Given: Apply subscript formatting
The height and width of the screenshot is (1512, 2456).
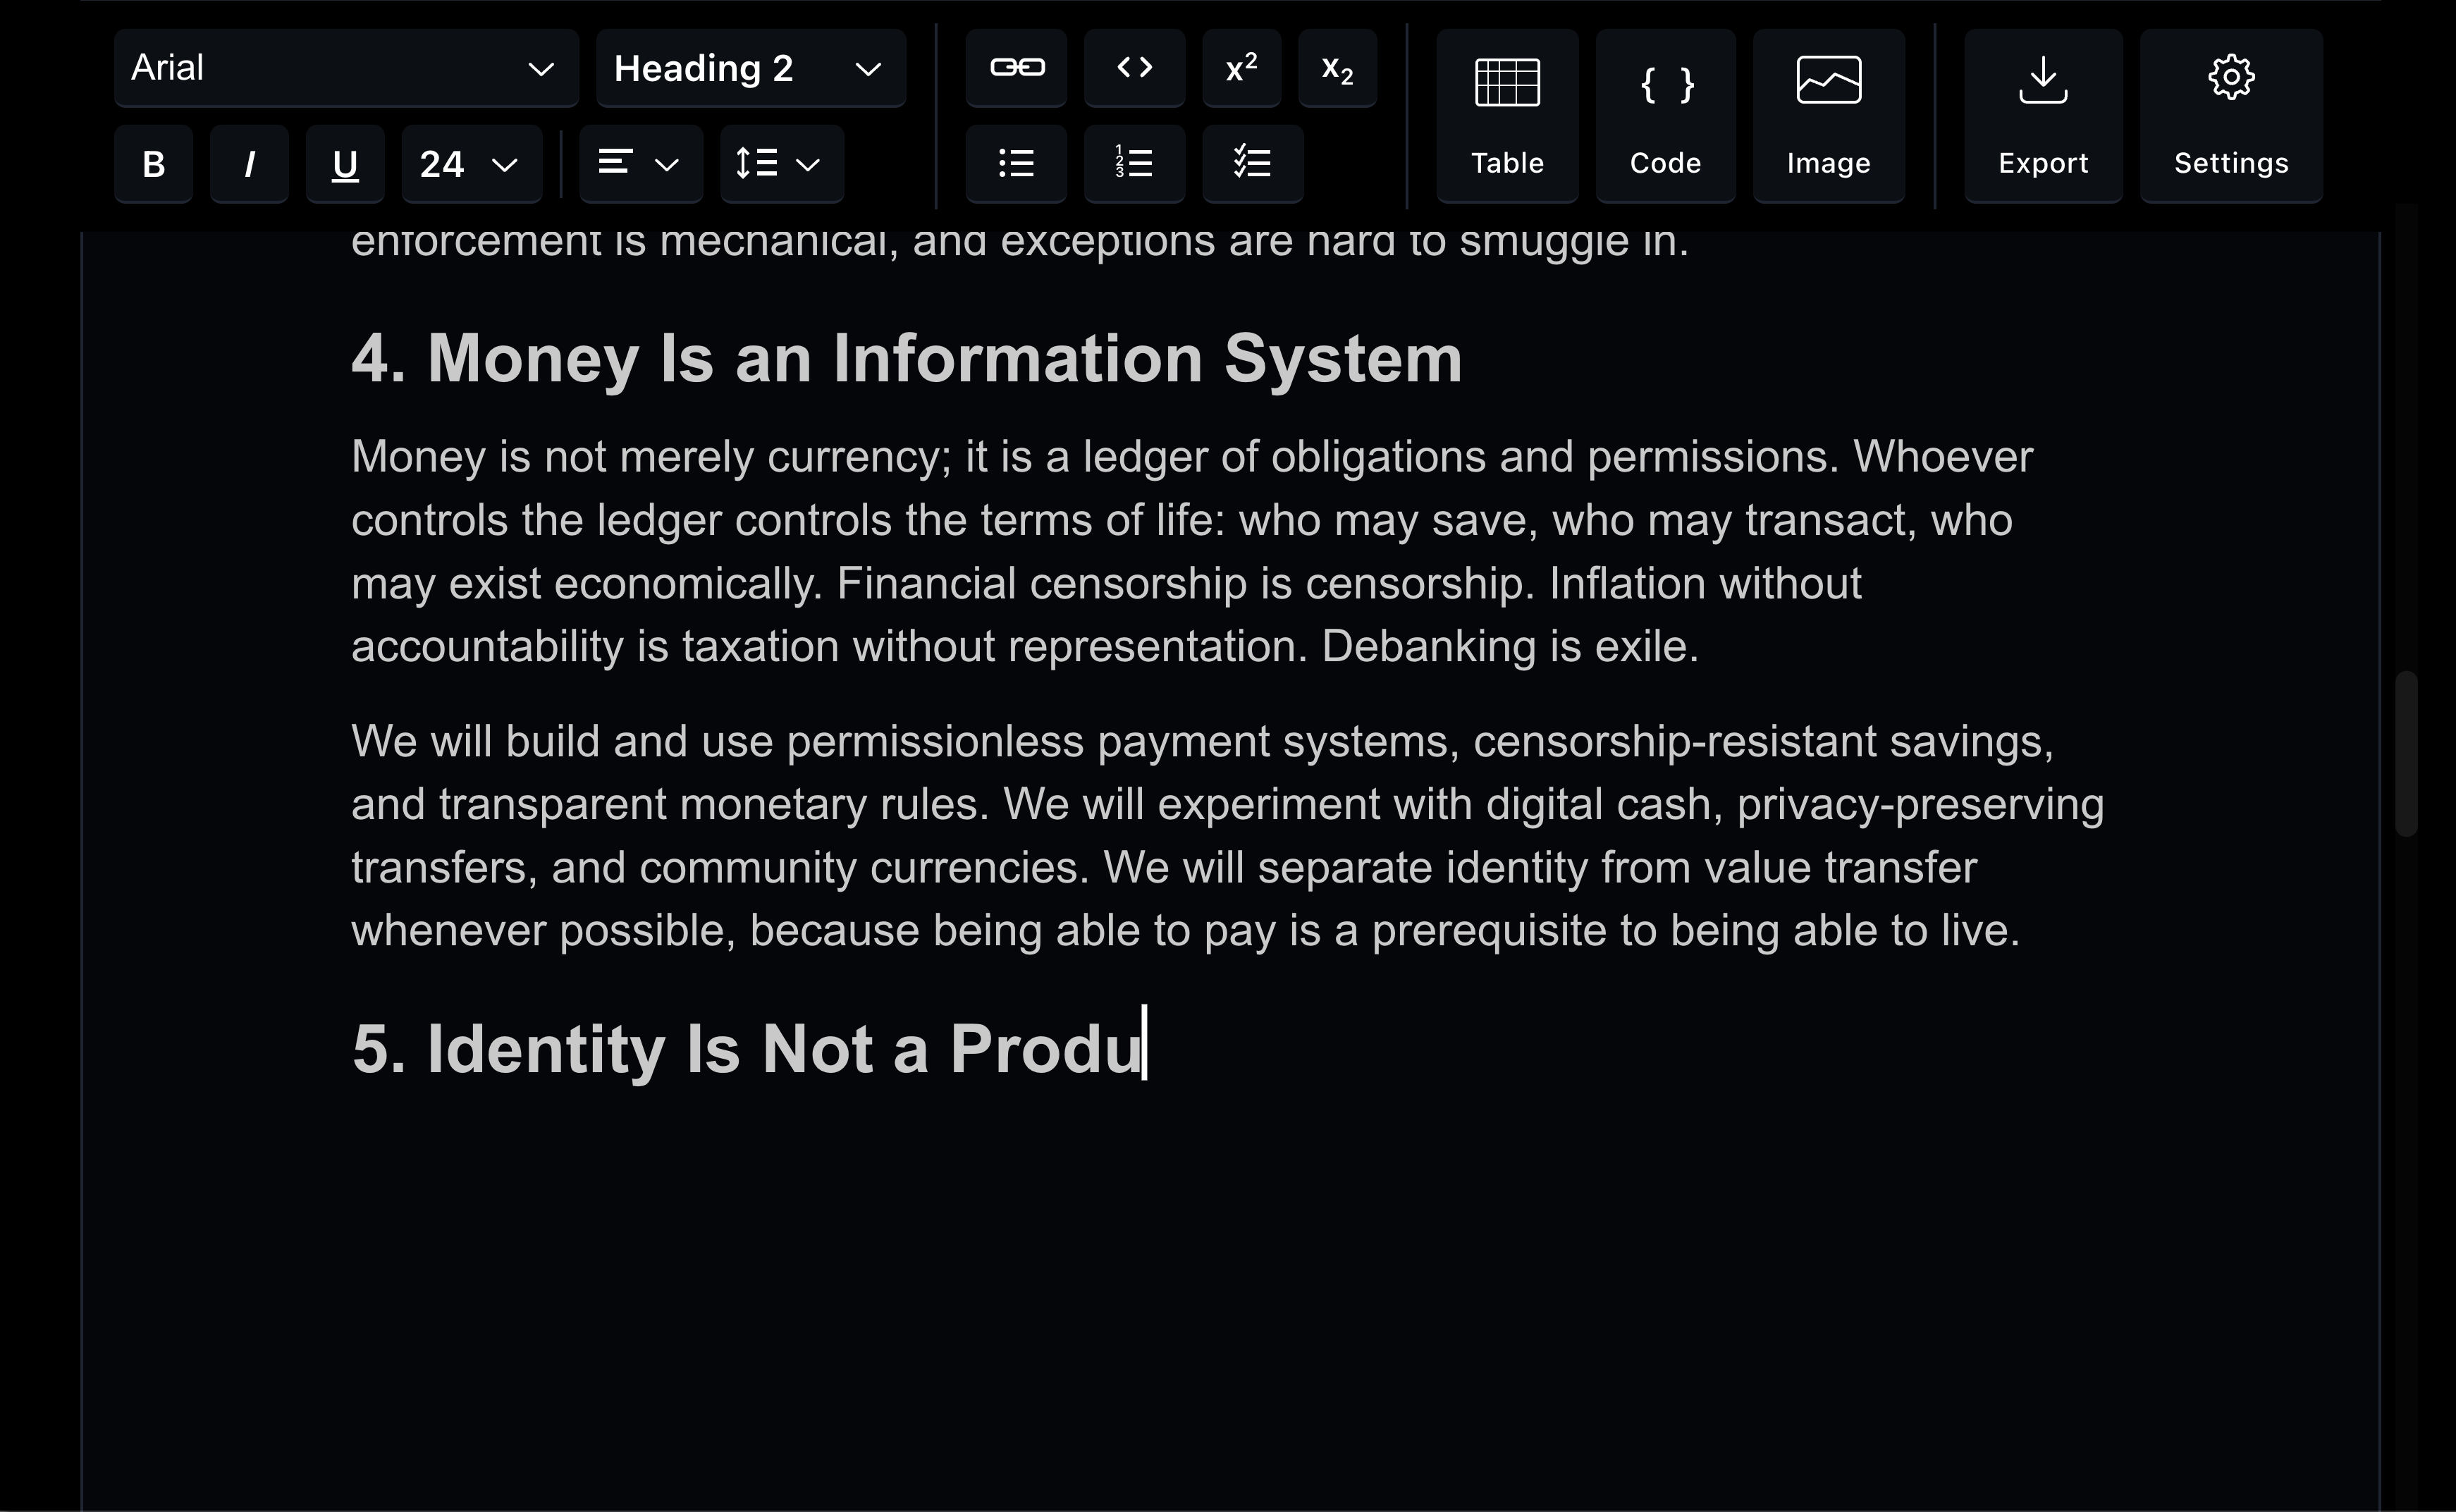Looking at the screenshot, I should tap(1337, 68).
